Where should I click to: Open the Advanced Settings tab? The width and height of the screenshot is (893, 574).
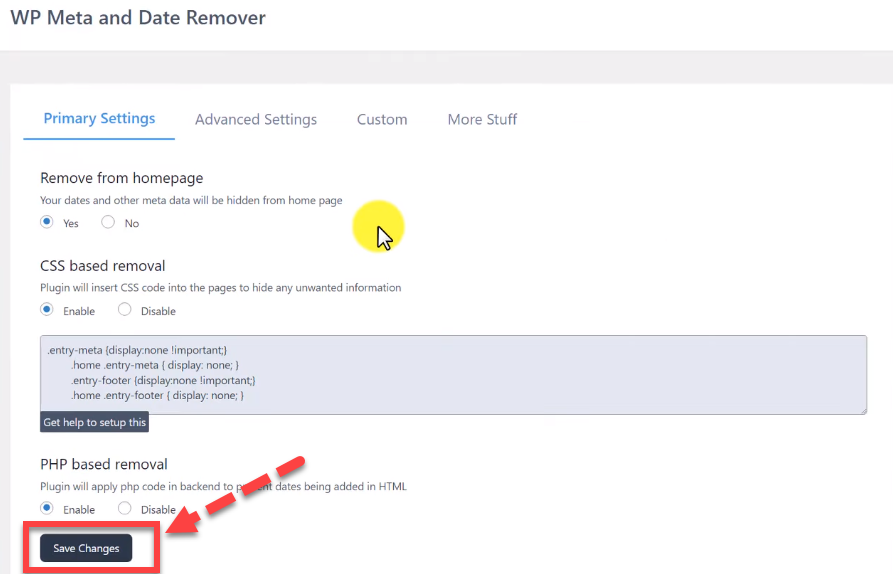tap(256, 120)
